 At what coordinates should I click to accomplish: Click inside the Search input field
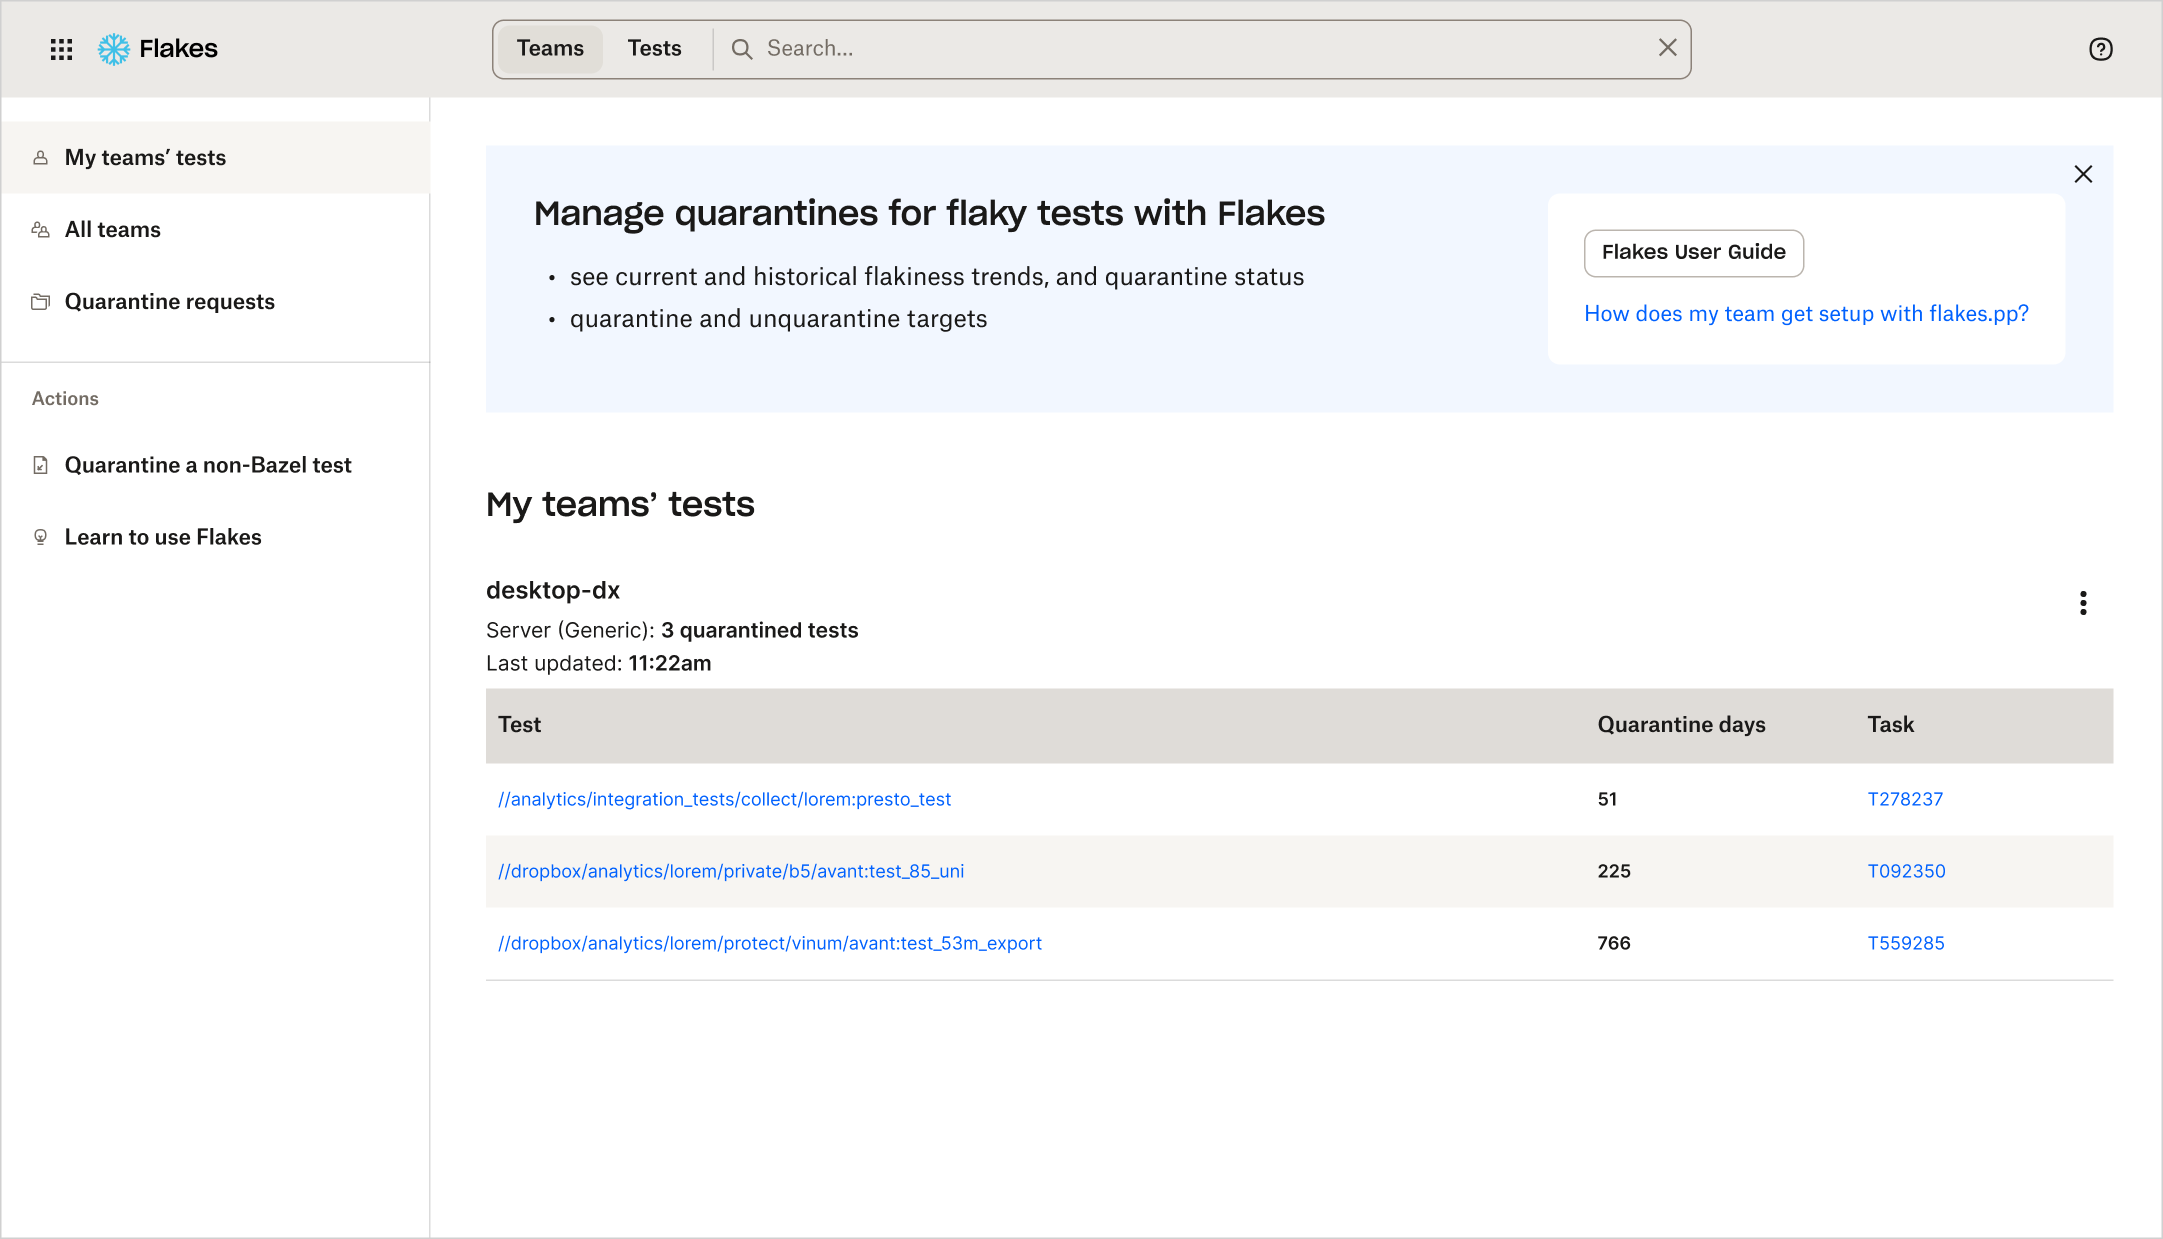pyautogui.click(x=1200, y=49)
